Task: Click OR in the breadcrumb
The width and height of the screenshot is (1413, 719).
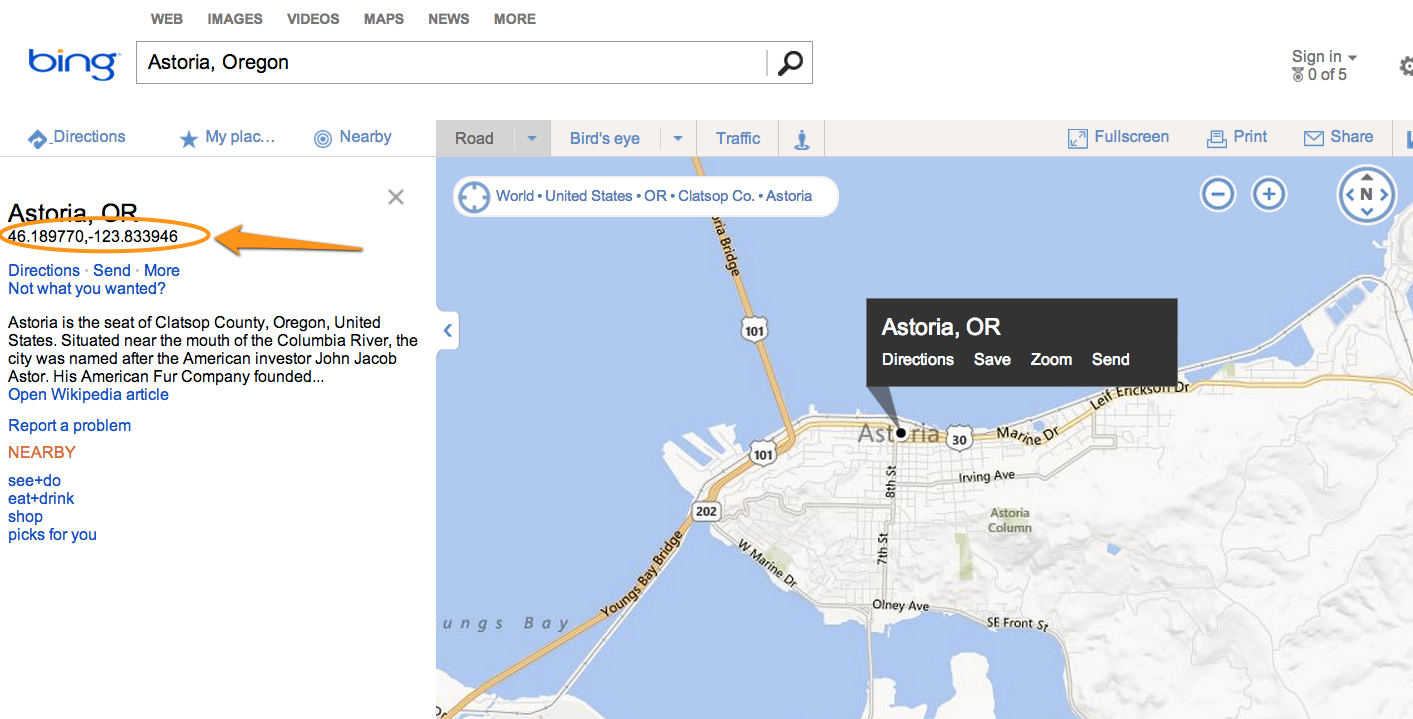Action: 655,196
